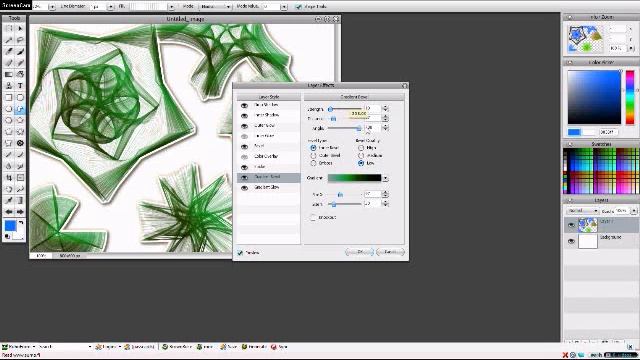The width and height of the screenshot is (640, 360).
Task: Swap foreground and background colors
Action: [21, 223]
